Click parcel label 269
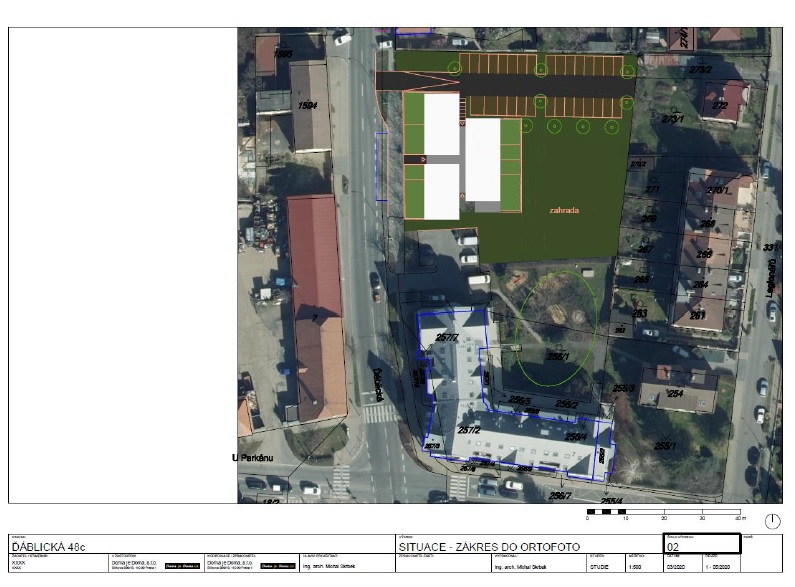The height and width of the screenshot is (587, 795). pos(648,218)
